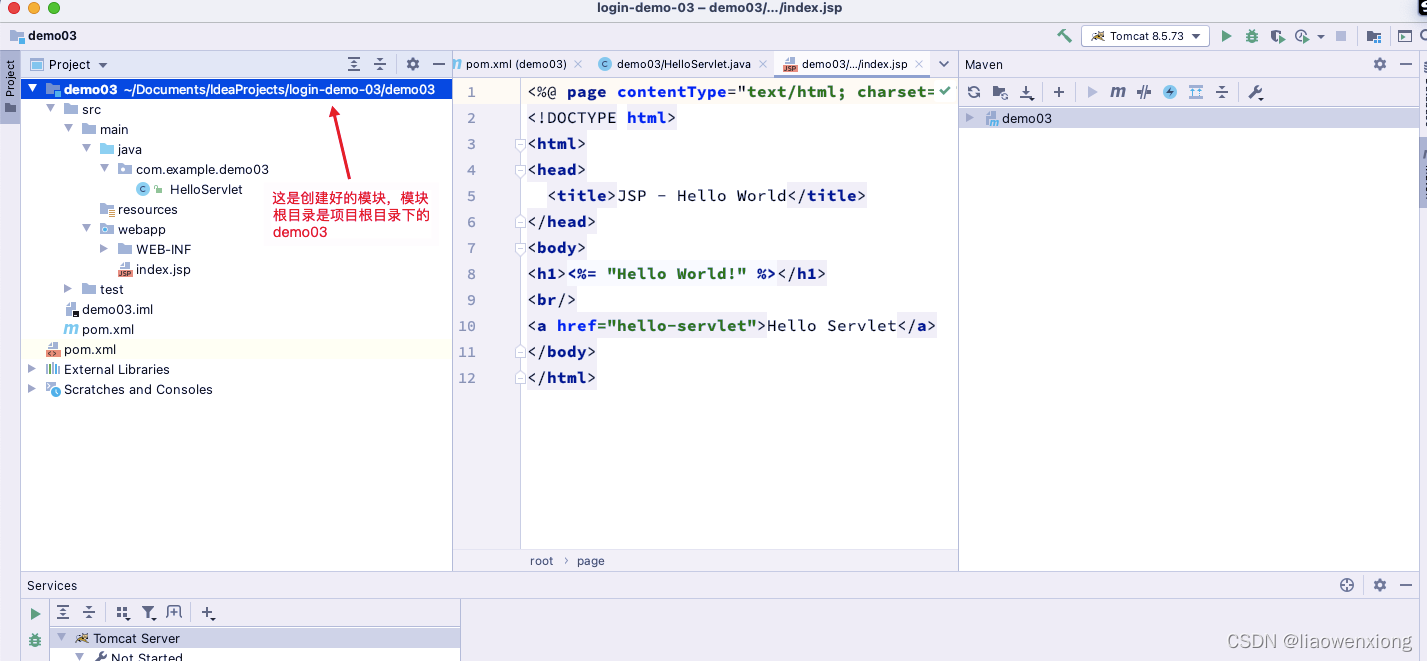Screen dimensions: 1427x661
Task: Open the Project Structure dialog icon
Action: coord(1374,36)
